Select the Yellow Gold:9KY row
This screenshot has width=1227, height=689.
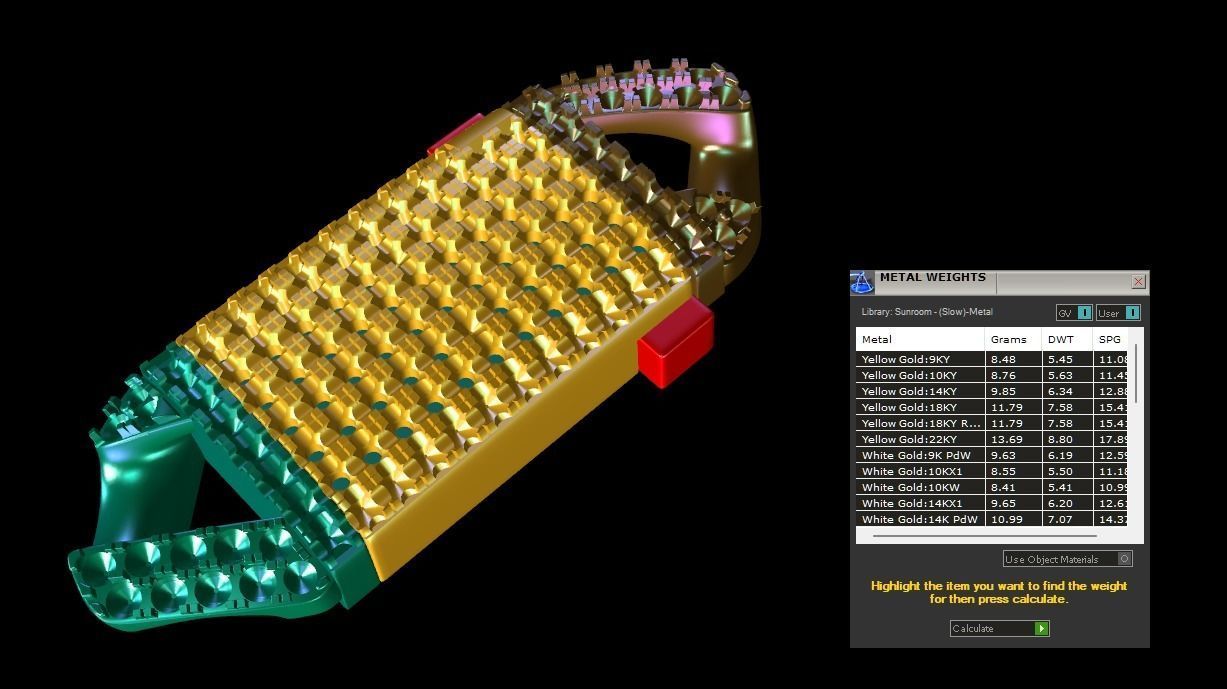pos(992,359)
